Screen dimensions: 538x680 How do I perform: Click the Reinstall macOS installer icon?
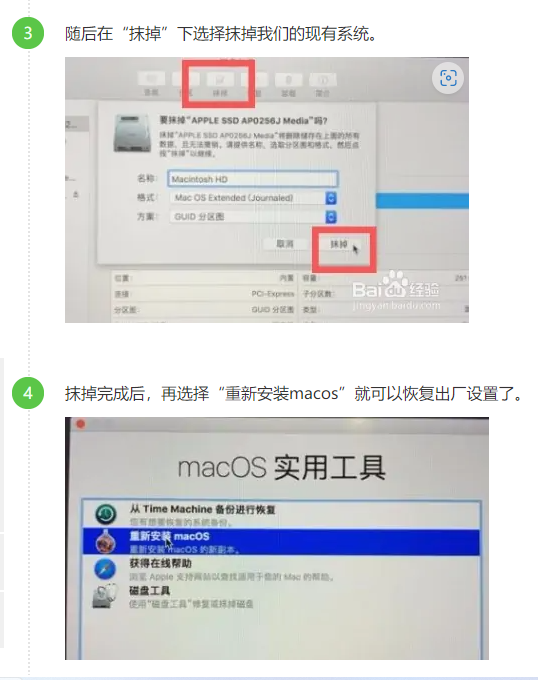click(106, 541)
